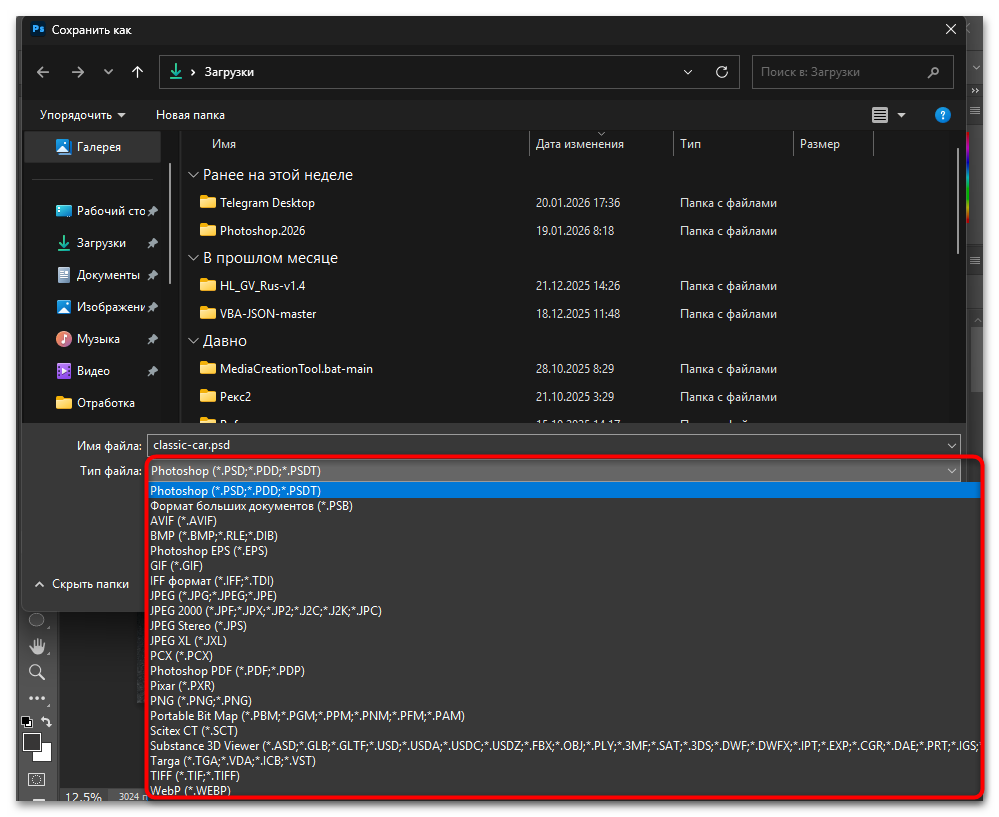The image size is (999, 817).
Task: Collapse the 'Ранее на этой неделе' group
Action: coord(194,175)
